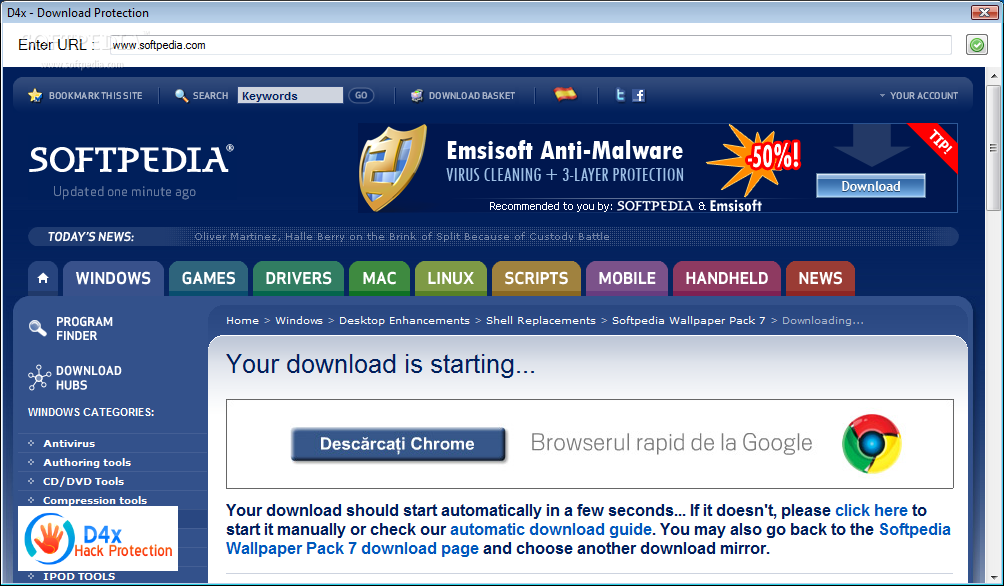Click the Bookmark This Site text link
Image resolution: width=1004 pixels, height=586 pixels.
tap(95, 95)
